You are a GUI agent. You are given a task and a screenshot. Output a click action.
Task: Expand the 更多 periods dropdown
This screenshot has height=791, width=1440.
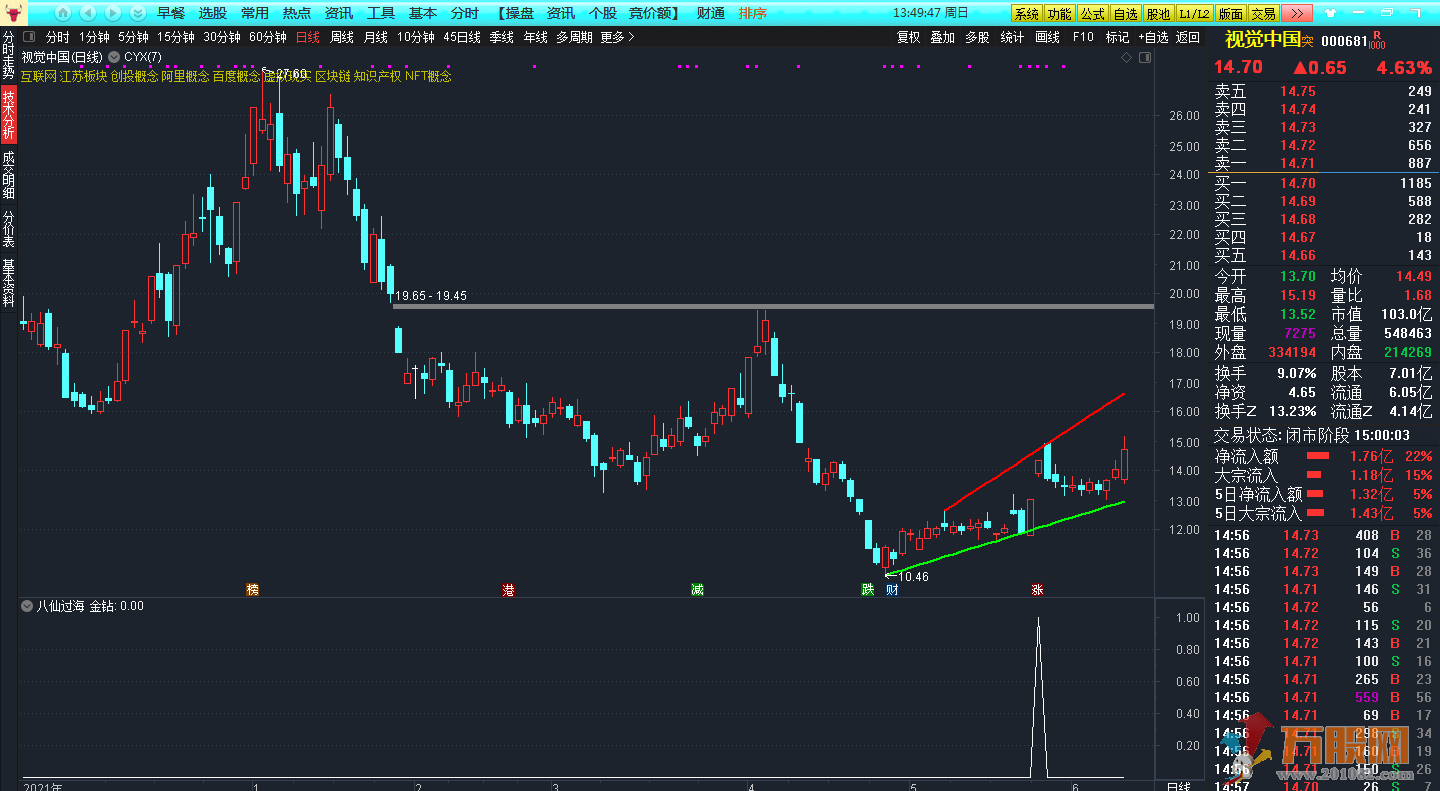pos(617,37)
